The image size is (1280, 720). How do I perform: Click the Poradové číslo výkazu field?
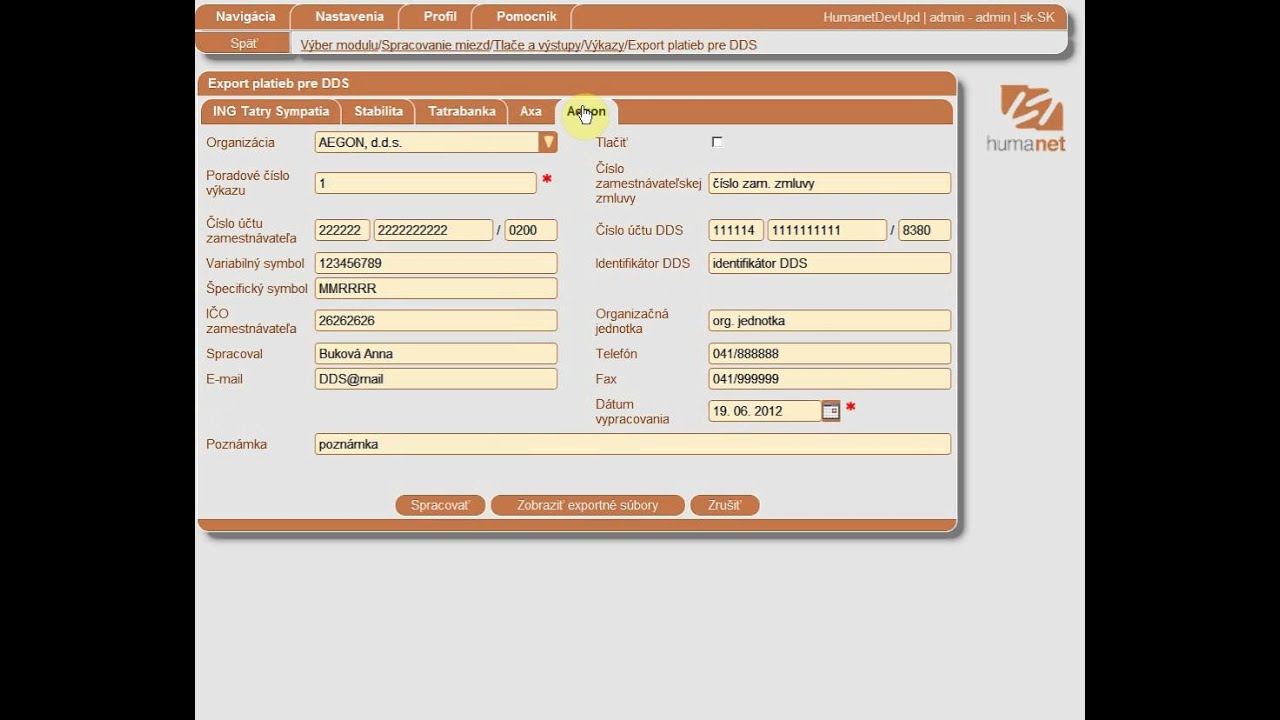pos(426,183)
